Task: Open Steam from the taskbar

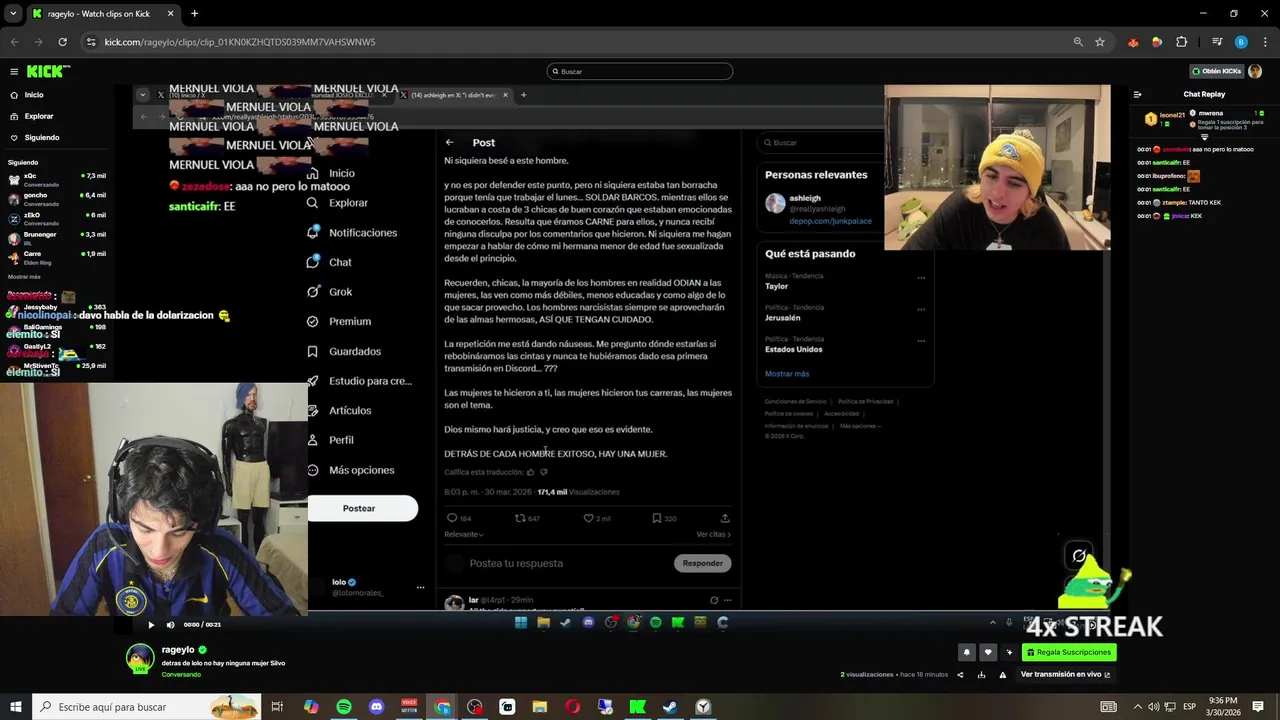Action: coord(670,707)
